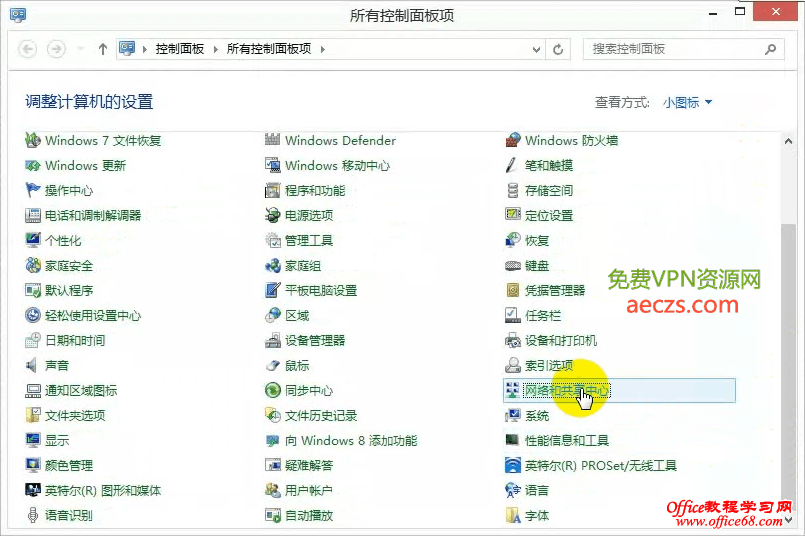The image size is (805, 536).
Task: Open the 网络和共享中心 icon
Action: tap(513, 390)
